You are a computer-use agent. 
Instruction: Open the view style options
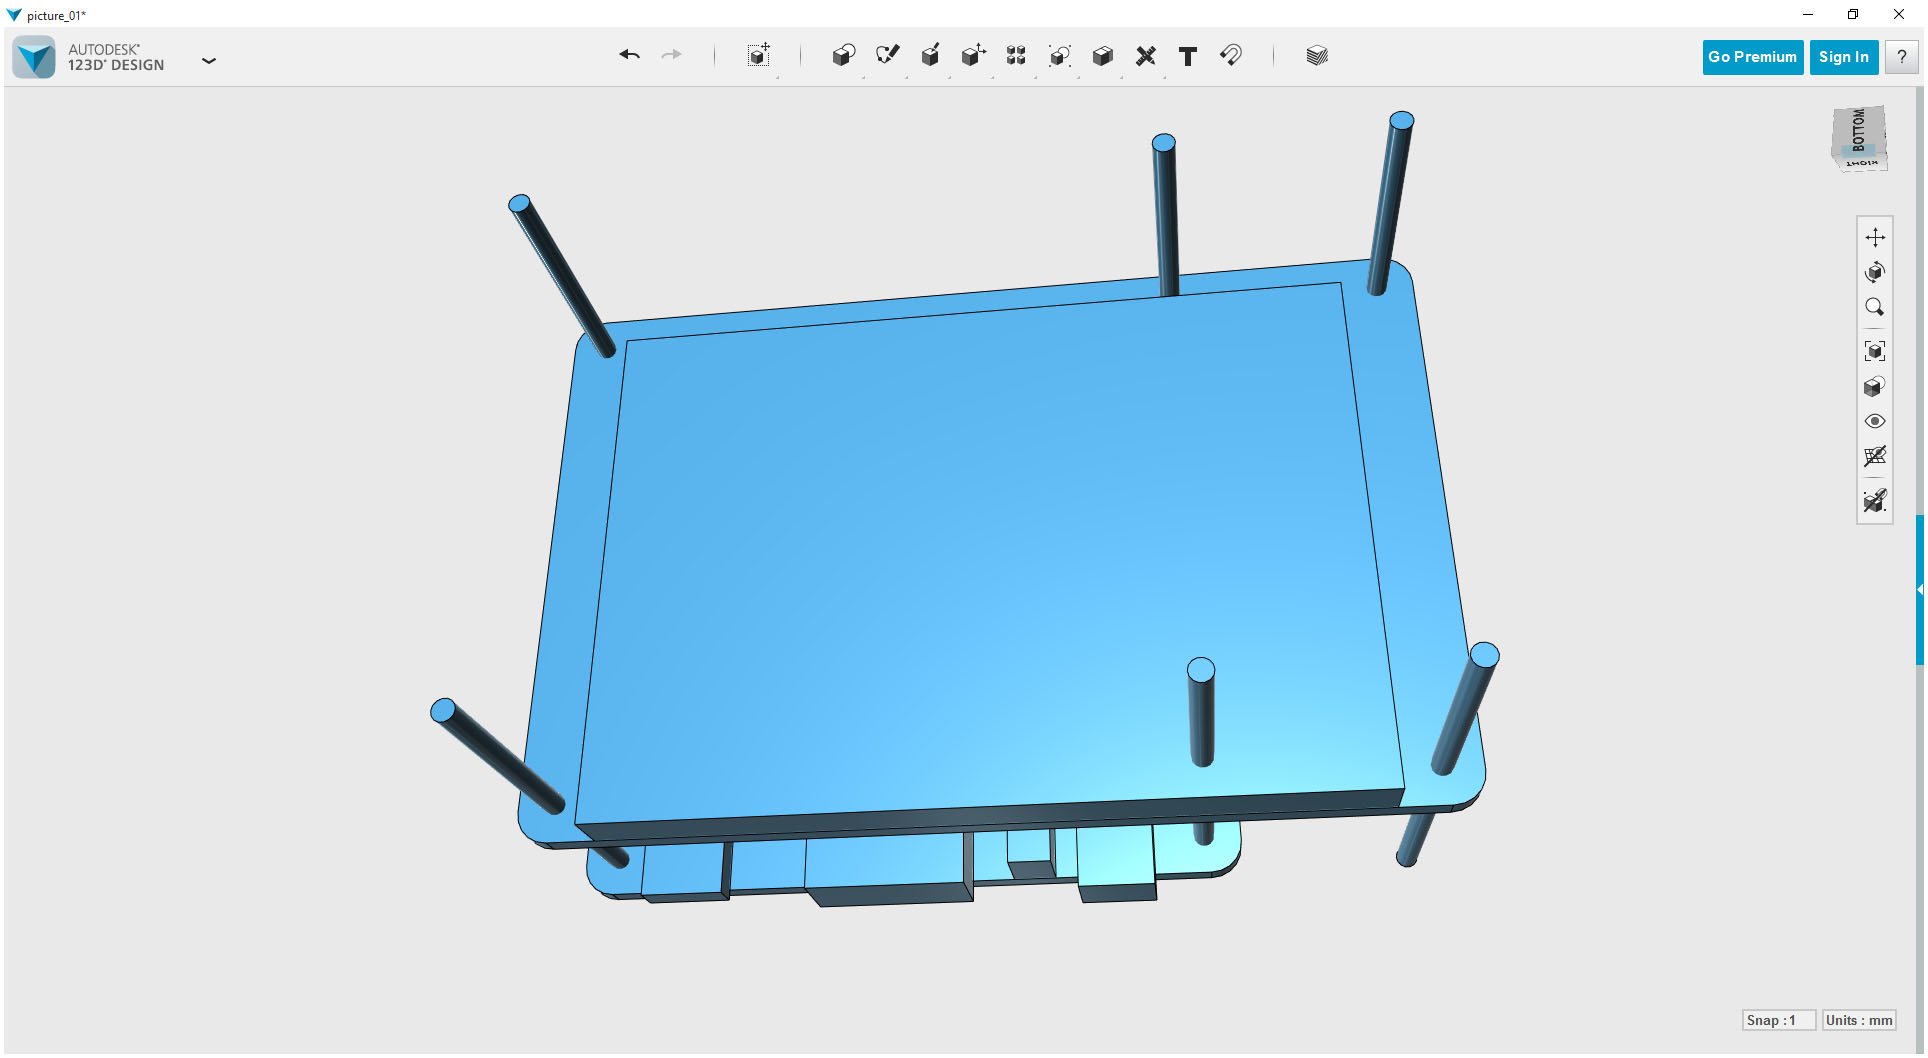1875,386
